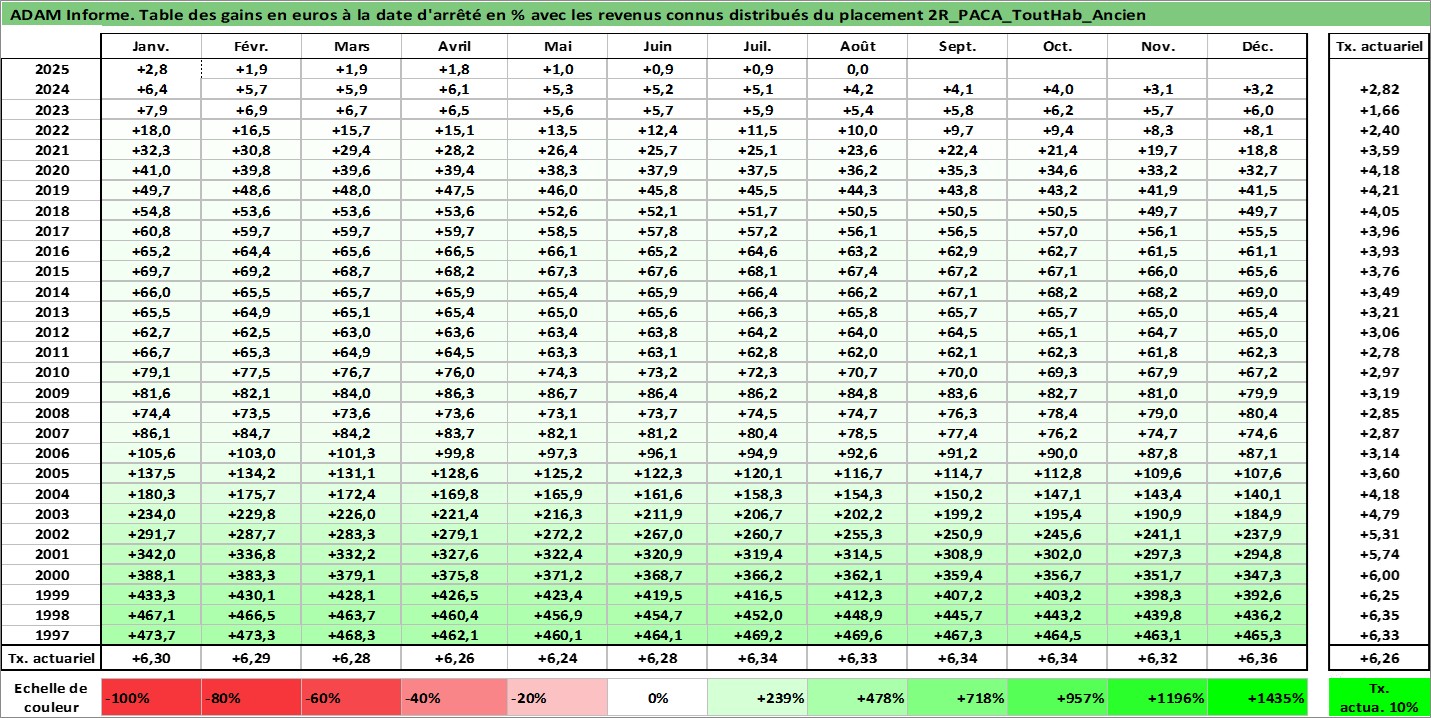Click the +302,0 cell for Oct. 2001
Screen dimensions: 1431x718
point(1057,554)
